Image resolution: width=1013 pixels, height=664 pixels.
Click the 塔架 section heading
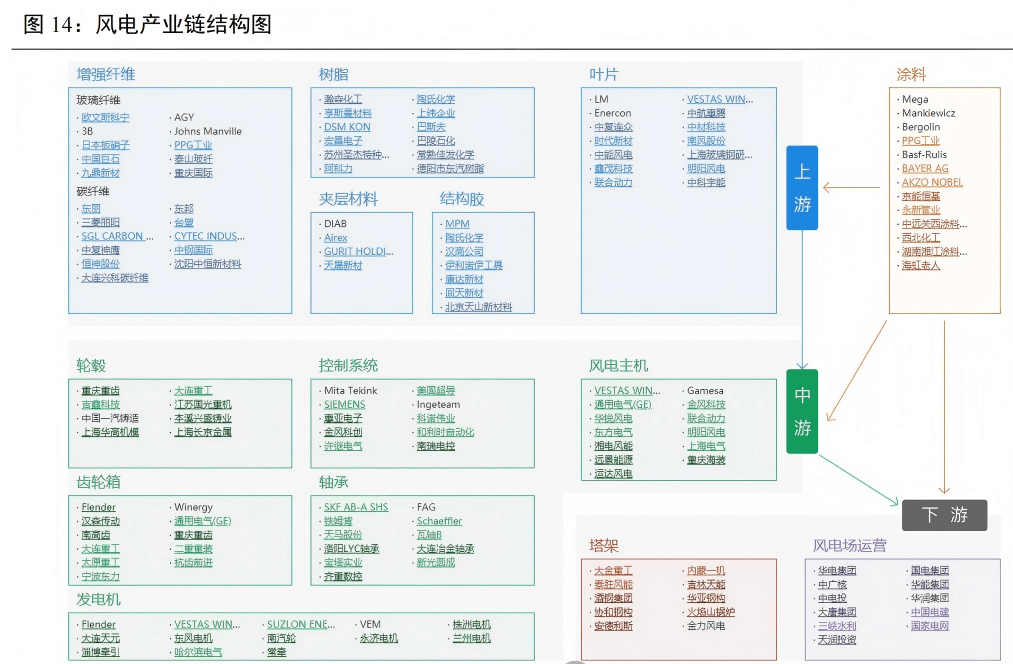click(603, 546)
